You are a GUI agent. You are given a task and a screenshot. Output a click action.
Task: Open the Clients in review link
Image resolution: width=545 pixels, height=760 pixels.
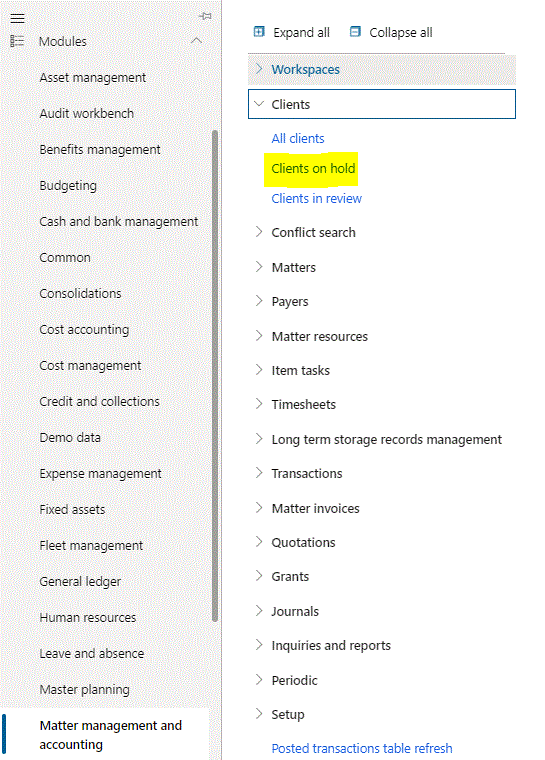(317, 199)
